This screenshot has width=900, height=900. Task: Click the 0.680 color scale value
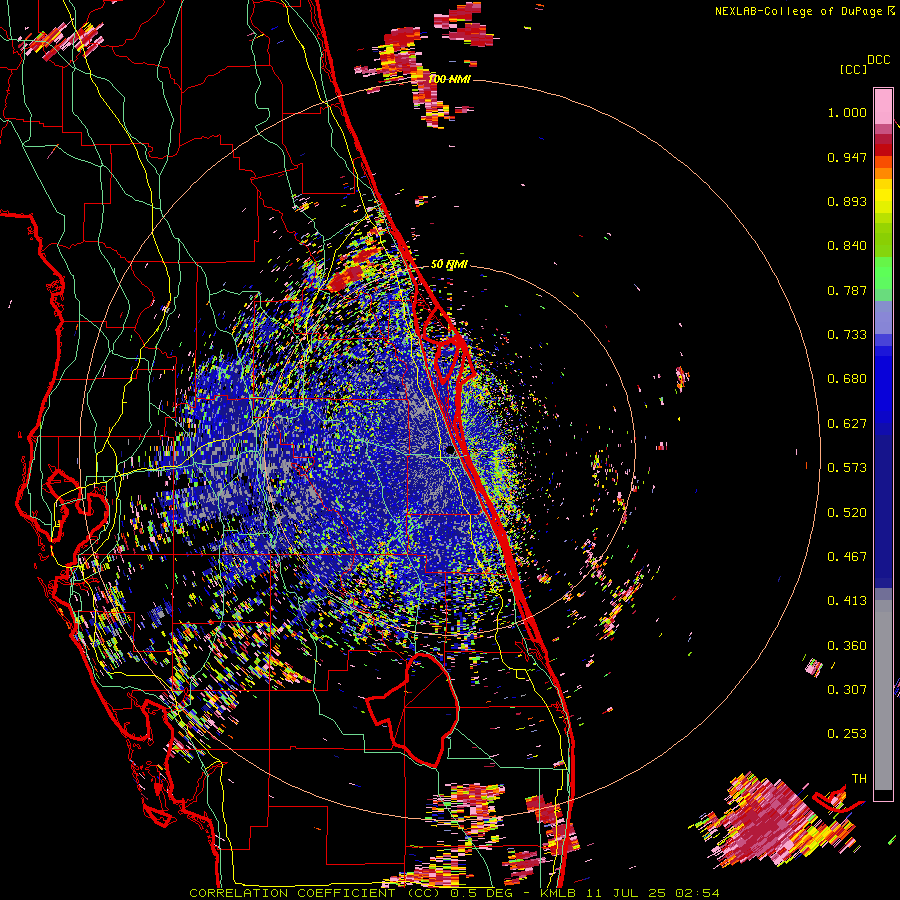click(x=847, y=379)
